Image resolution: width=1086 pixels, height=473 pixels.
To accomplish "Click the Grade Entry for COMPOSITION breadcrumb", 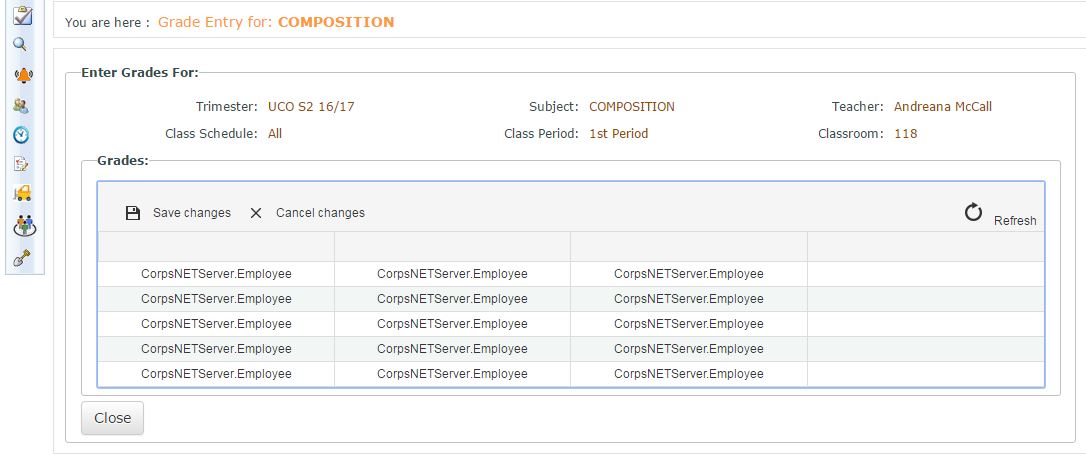I will pos(275,21).
